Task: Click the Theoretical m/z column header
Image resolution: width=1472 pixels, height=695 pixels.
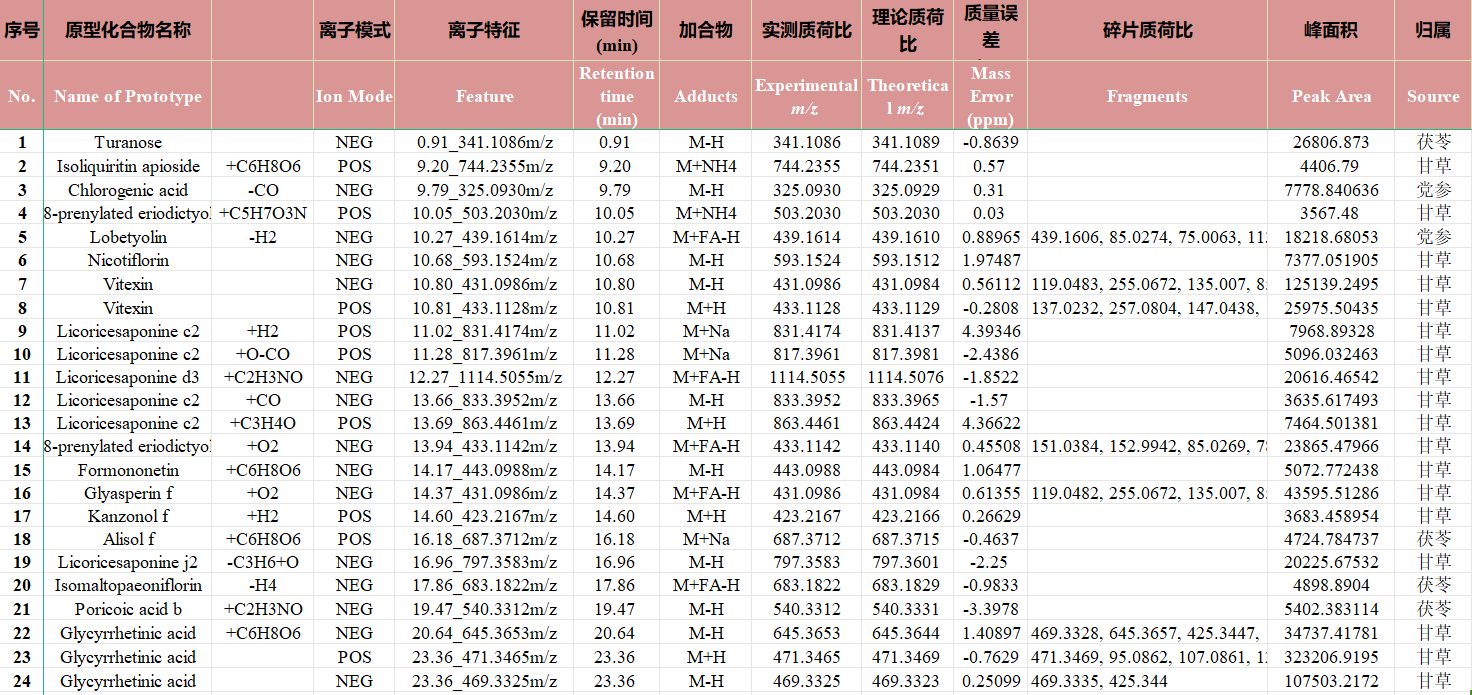Action: (x=905, y=96)
